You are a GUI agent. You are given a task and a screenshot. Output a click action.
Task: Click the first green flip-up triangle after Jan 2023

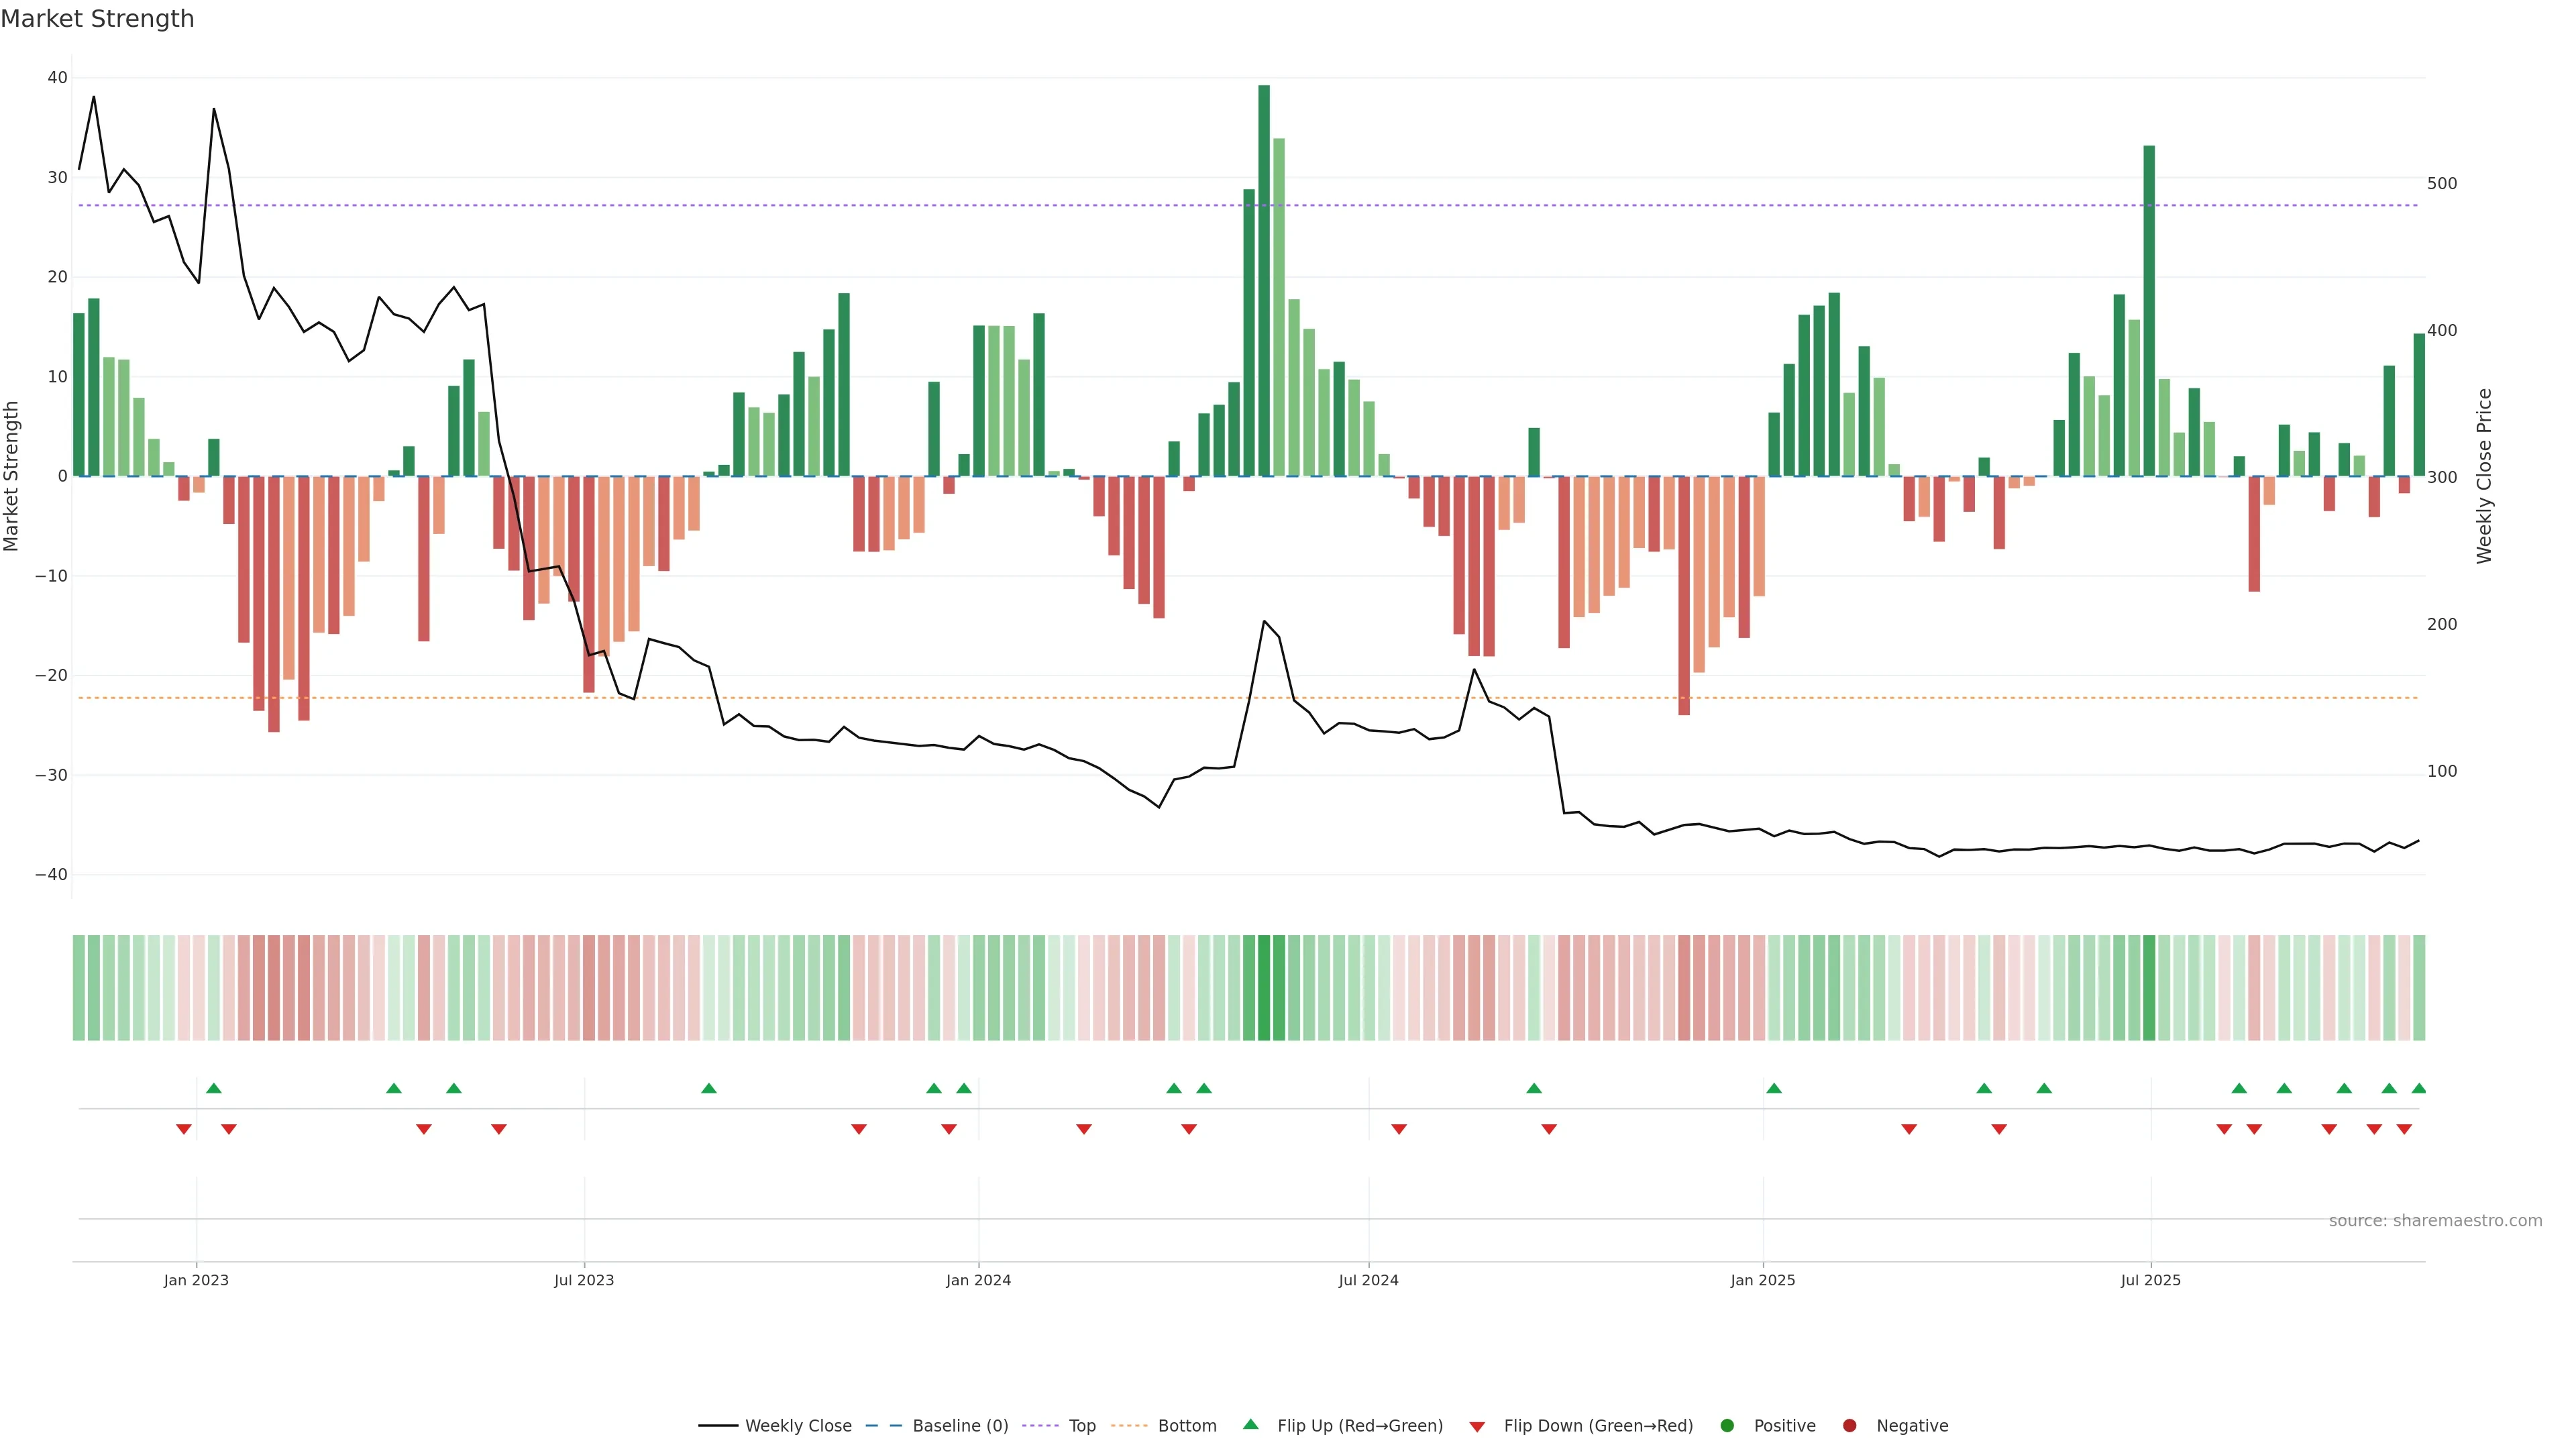tap(213, 1088)
